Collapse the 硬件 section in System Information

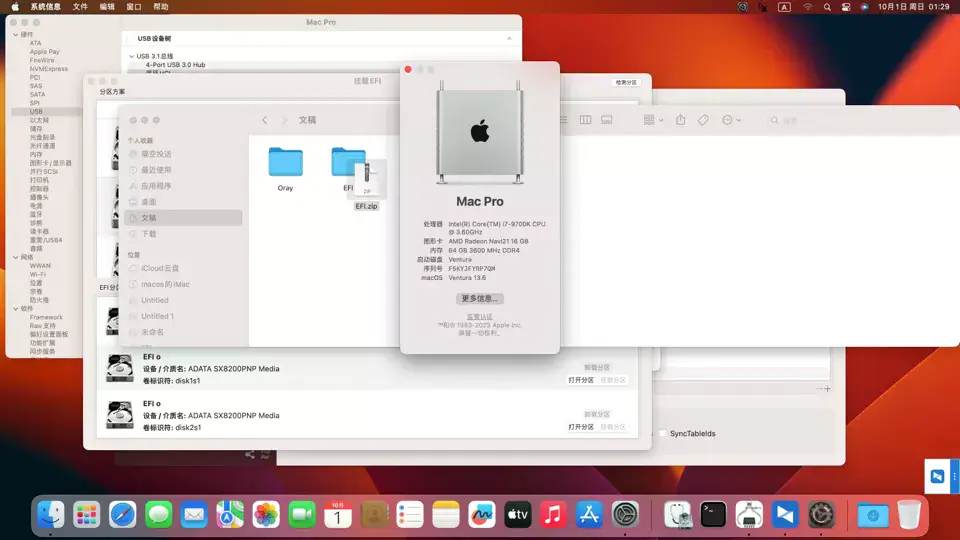(x=15, y=35)
